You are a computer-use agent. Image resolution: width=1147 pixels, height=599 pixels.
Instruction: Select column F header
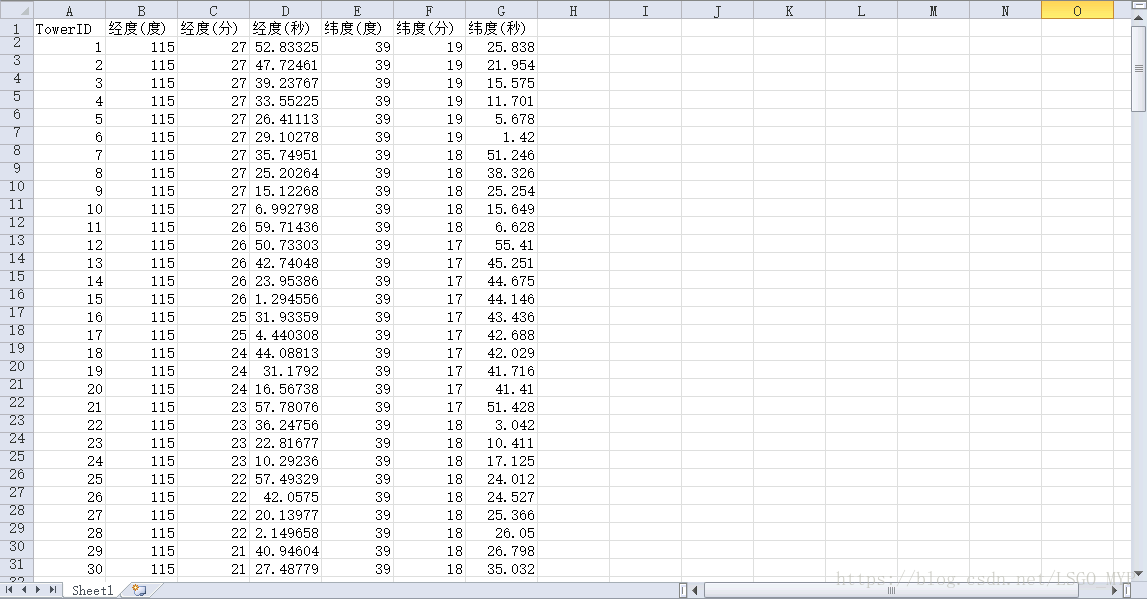(x=429, y=10)
